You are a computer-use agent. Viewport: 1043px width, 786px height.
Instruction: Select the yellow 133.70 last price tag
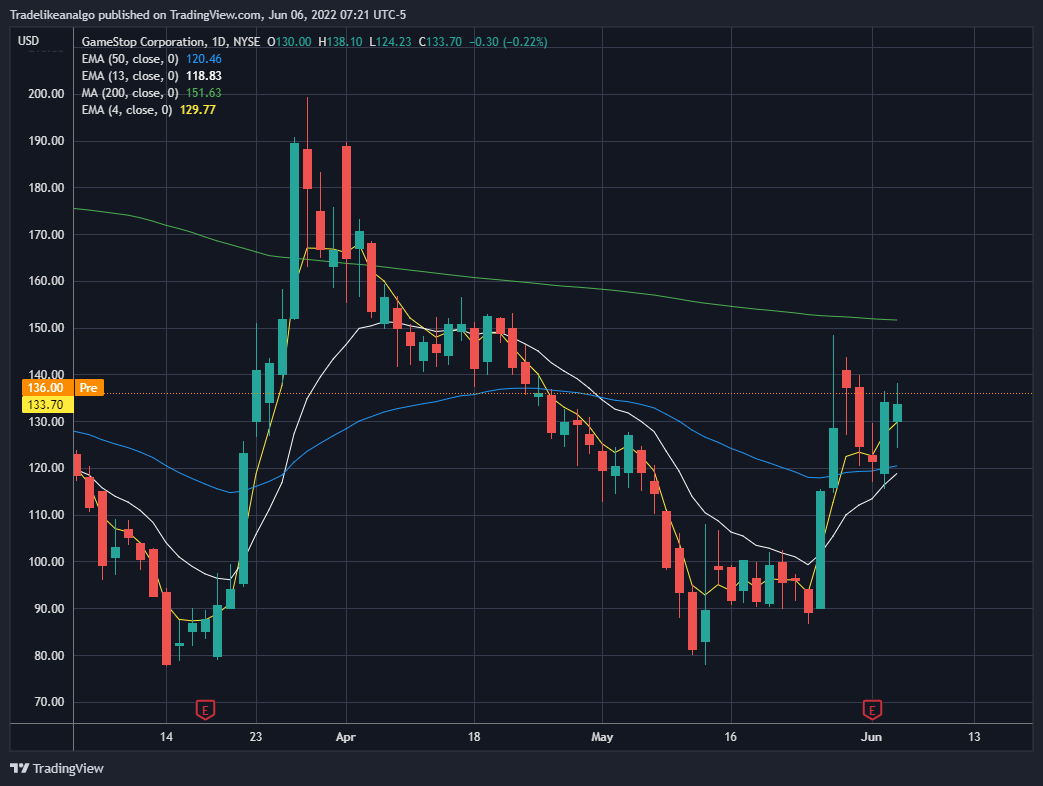(x=46, y=404)
